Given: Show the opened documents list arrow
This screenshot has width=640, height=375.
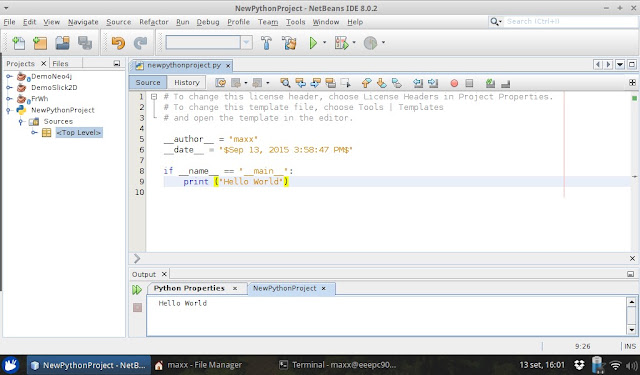Looking at the screenshot, I should pyautogui.click(x=620, y=64).
